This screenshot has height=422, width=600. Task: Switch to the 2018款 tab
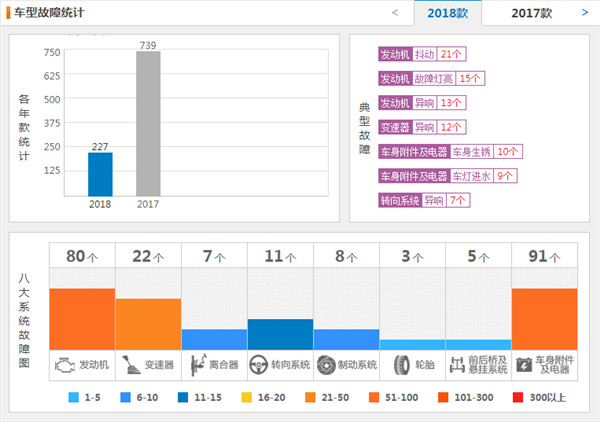point(448,13)
